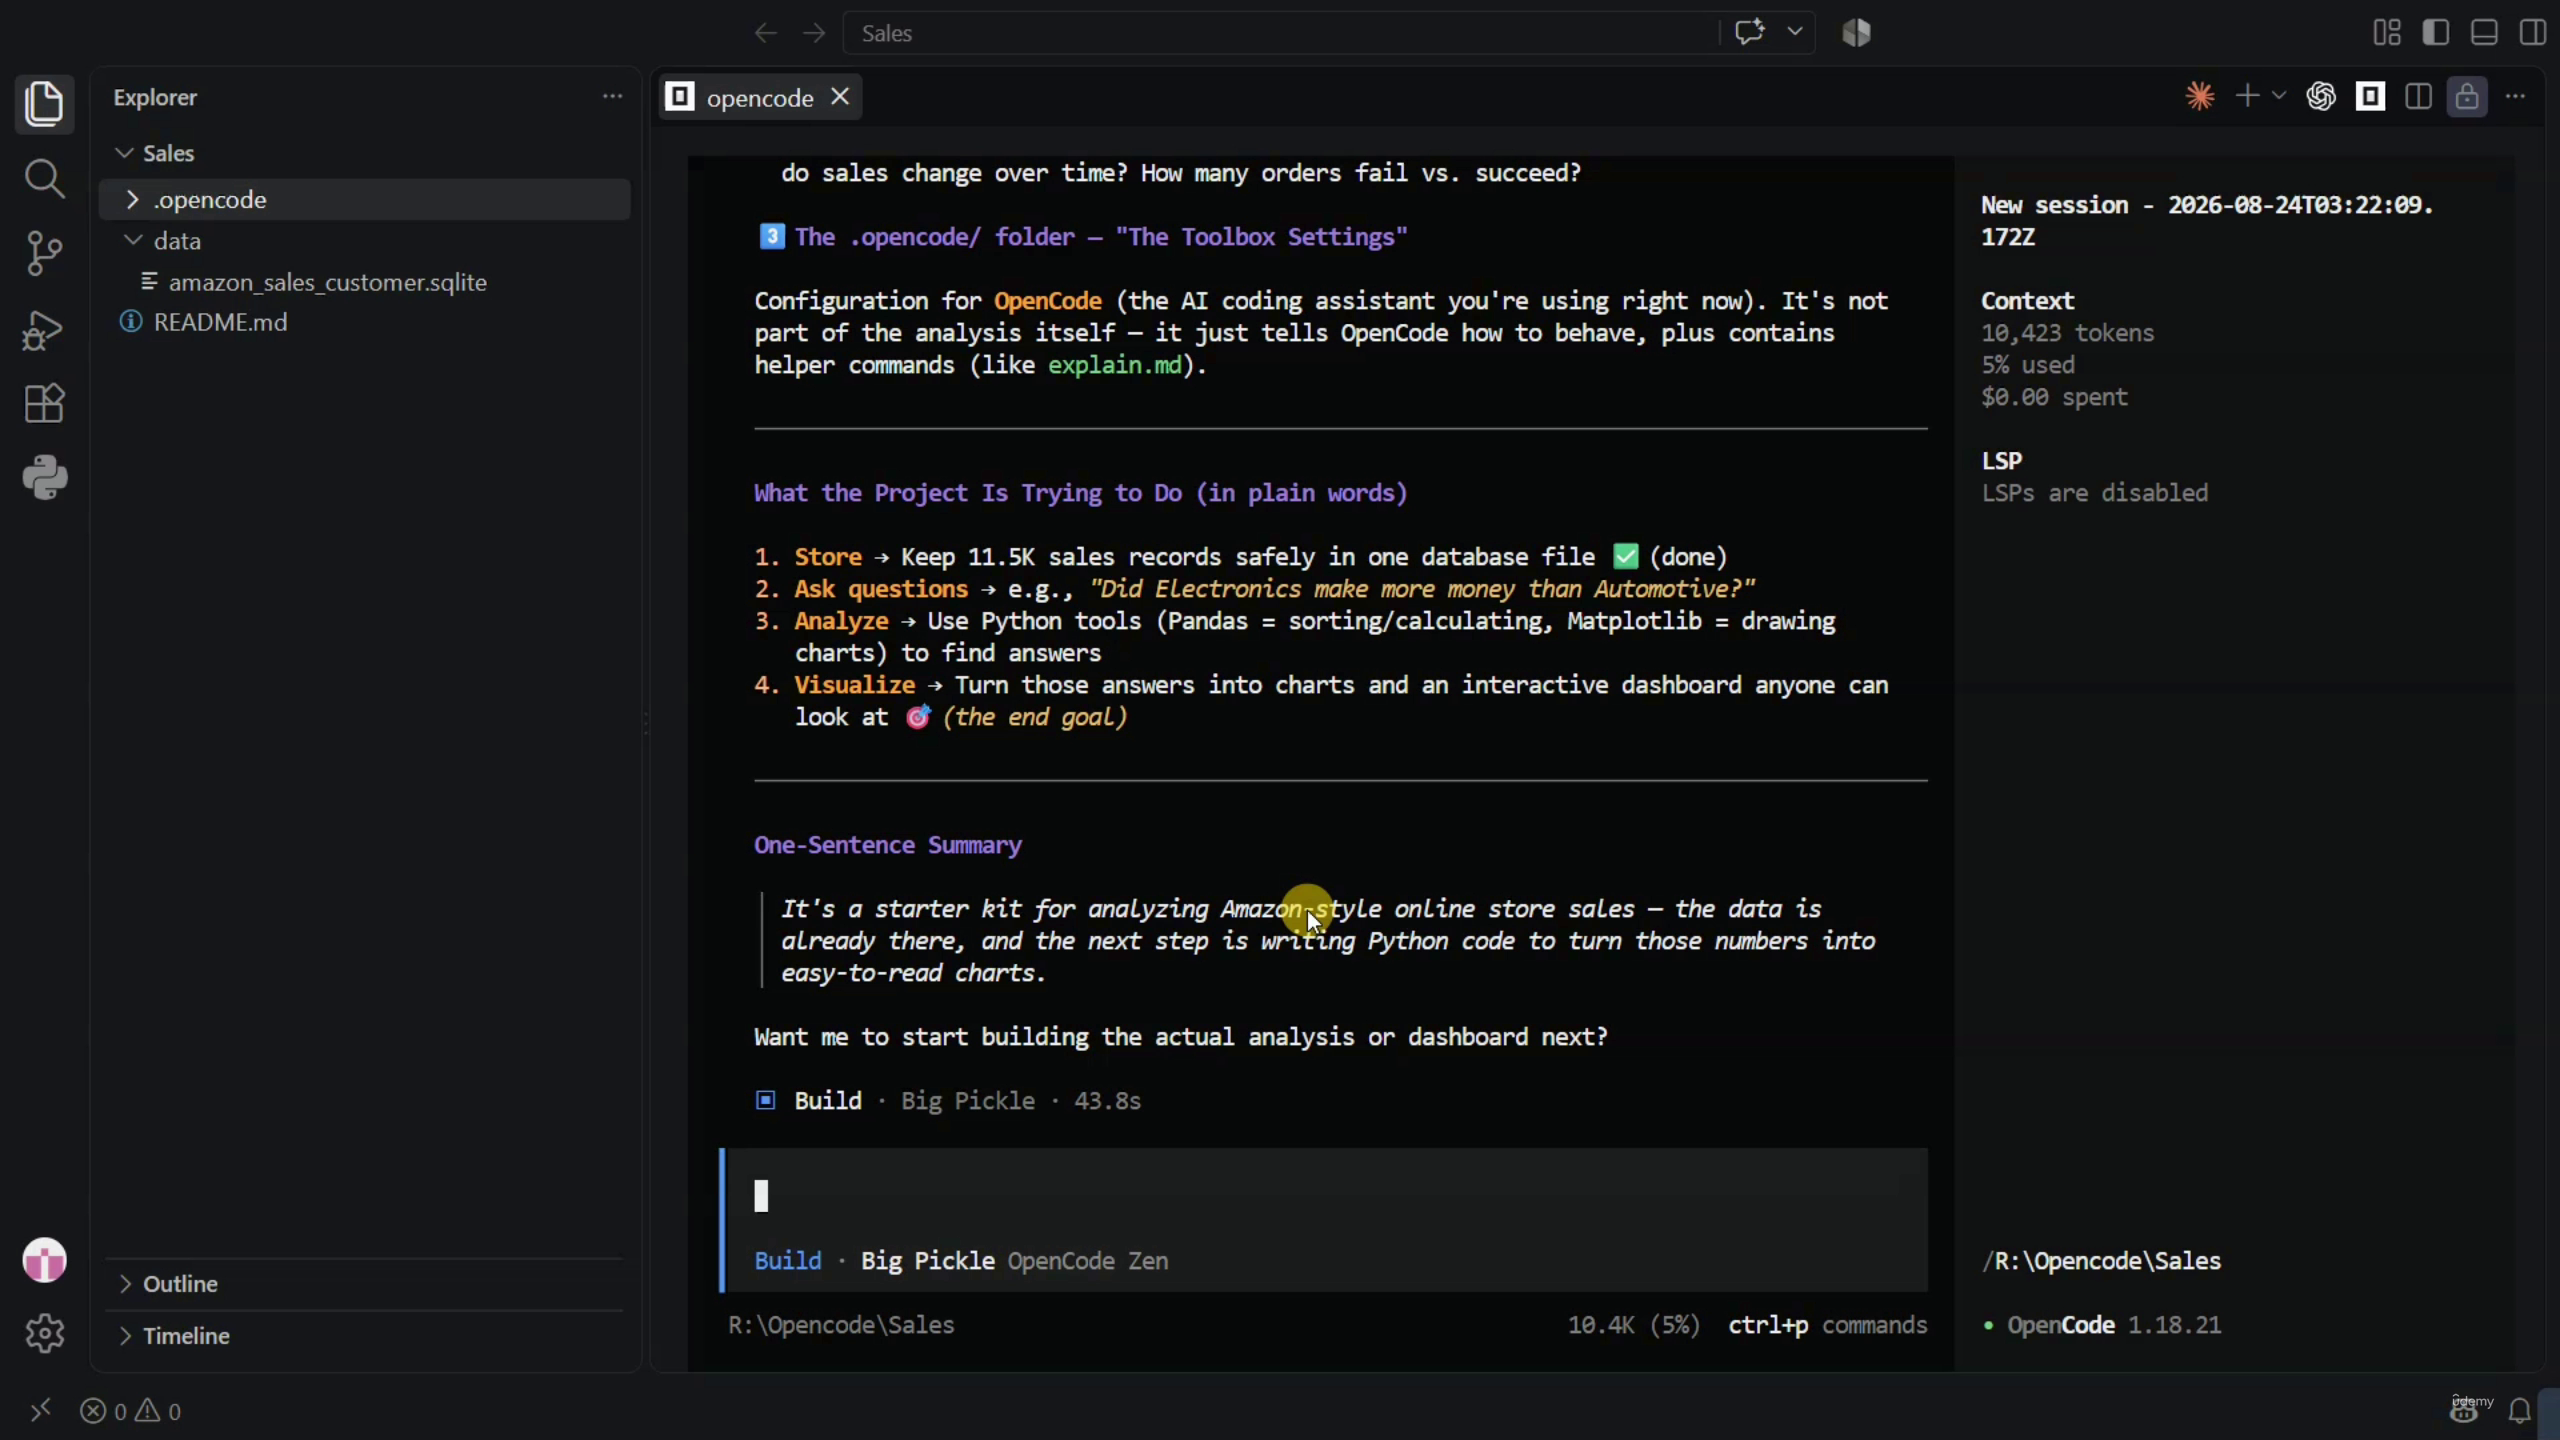The image size is (2560, 1440).
Task: Click the errors and warnings status indicator
Action: pos(131,1411)
